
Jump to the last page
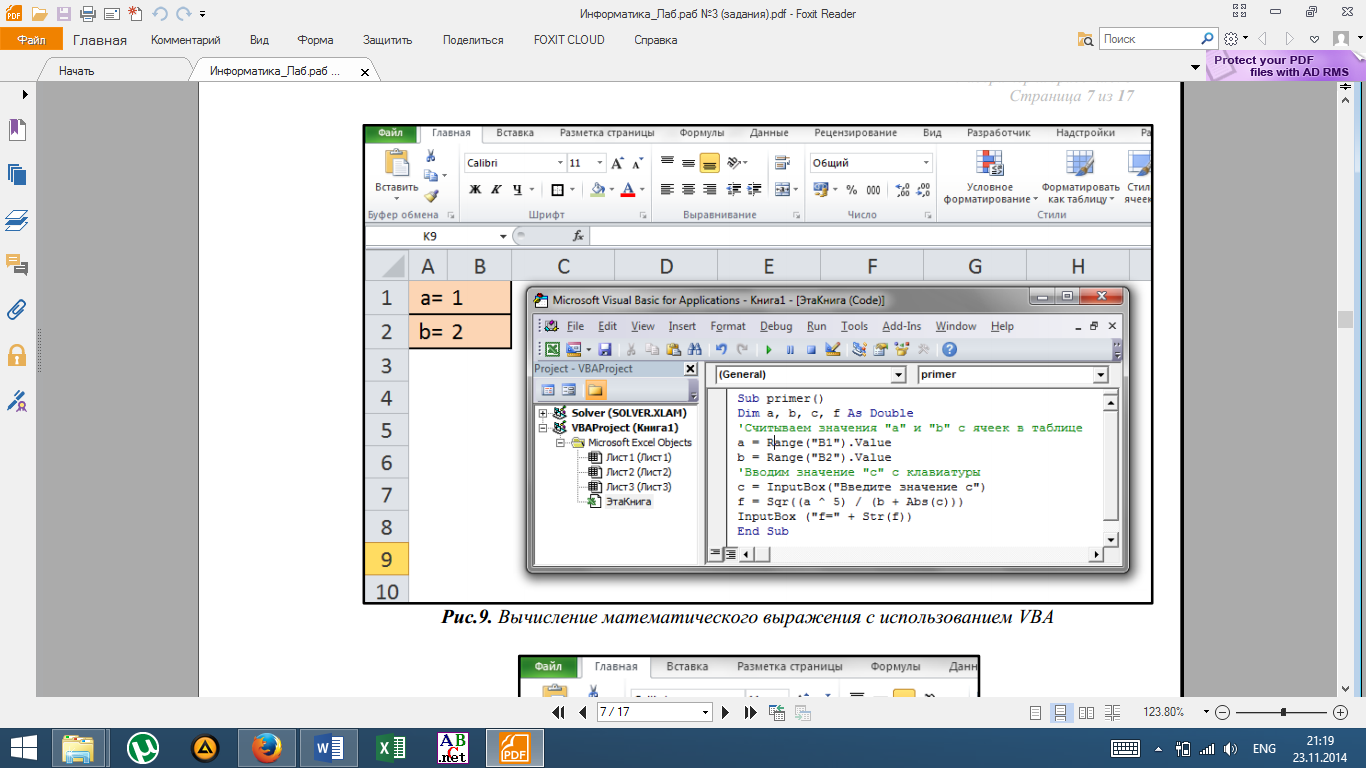[750, 712]
